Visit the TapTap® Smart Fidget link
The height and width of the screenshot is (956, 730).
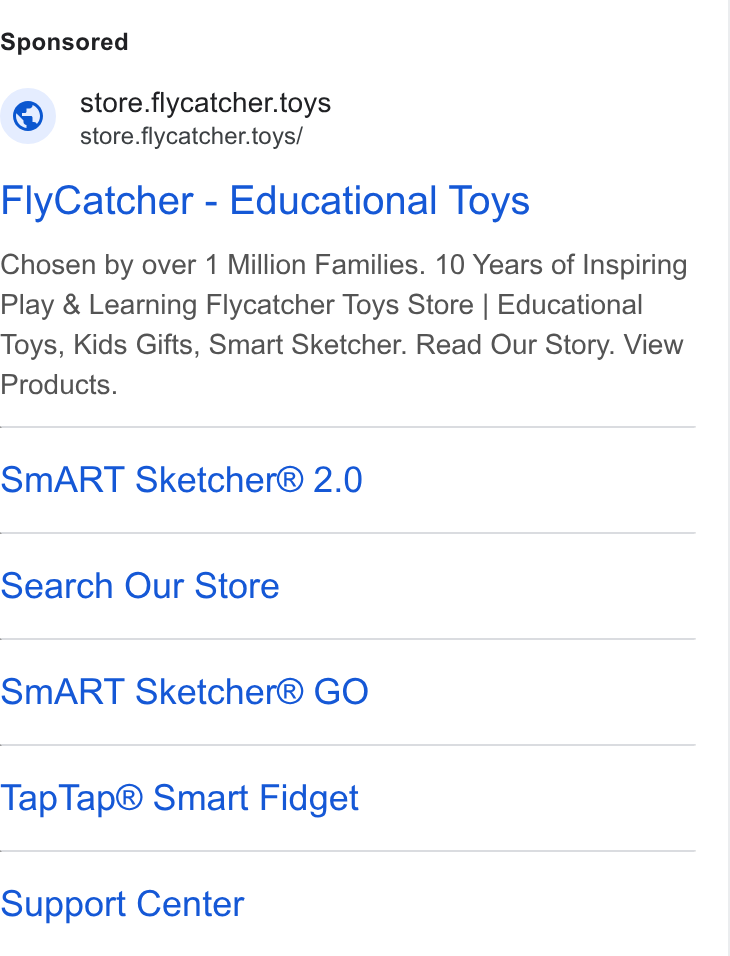click(x=179, y=798)
